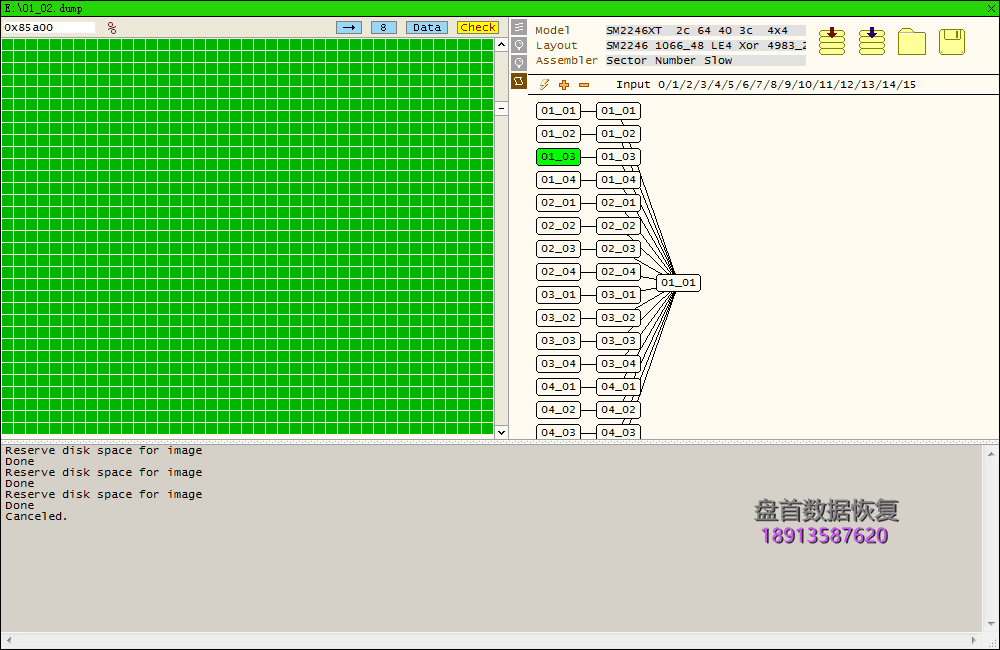Select middle-column node 01_02
Image resolution: width=1000 pixels, height=650 pixels.
click(x=618, y=134)
